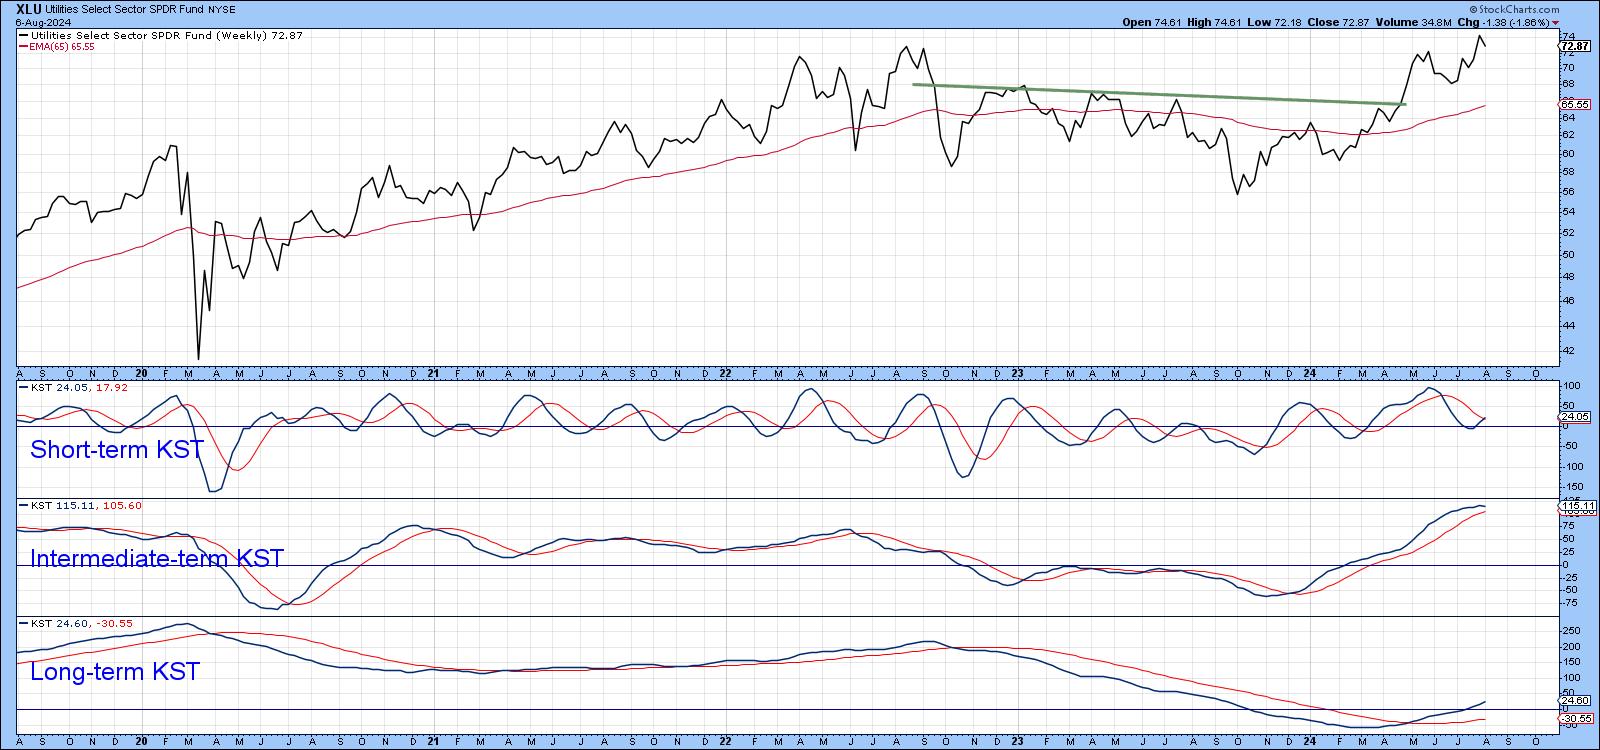Click the 42 price level on the price axis
Image resolution: width=1600 pixels, height=750 pixels.
pos(1569,351)
